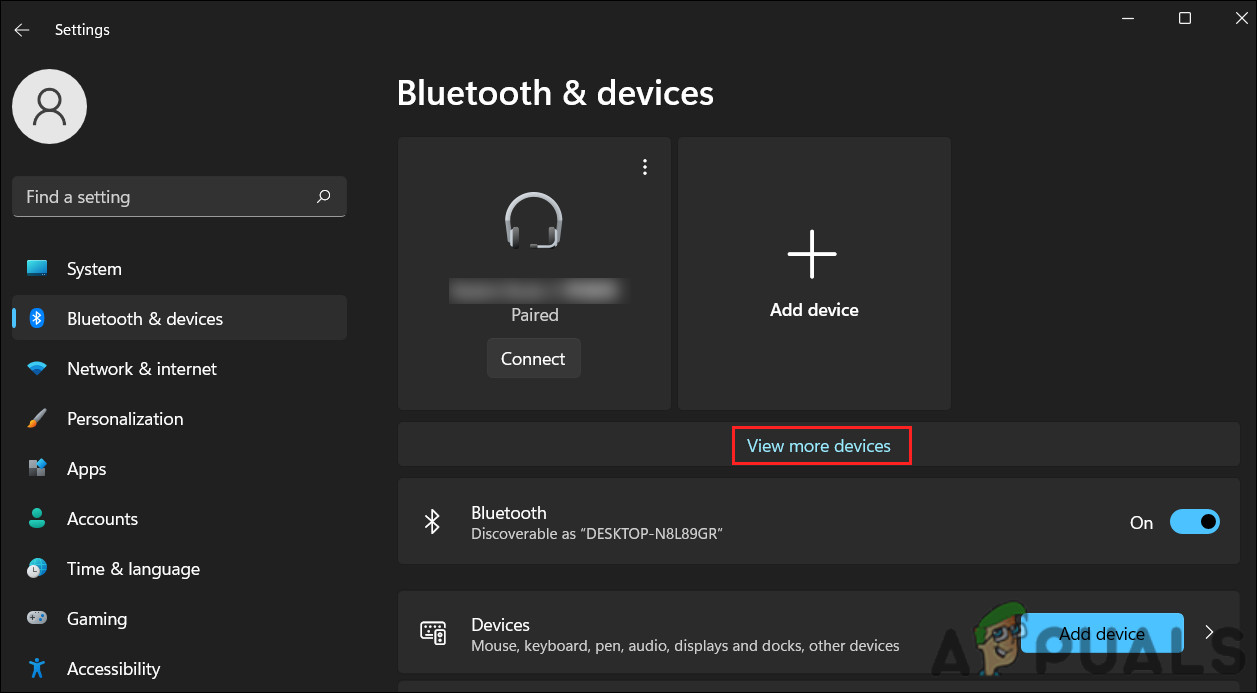Open View more devices
The image size is (1257, 693).
[821, 445]
